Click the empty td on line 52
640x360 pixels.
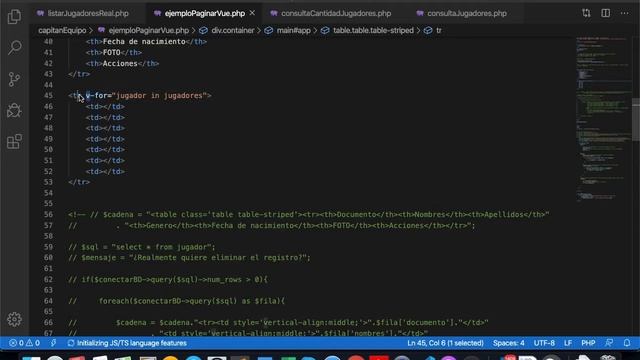point(105,171)
